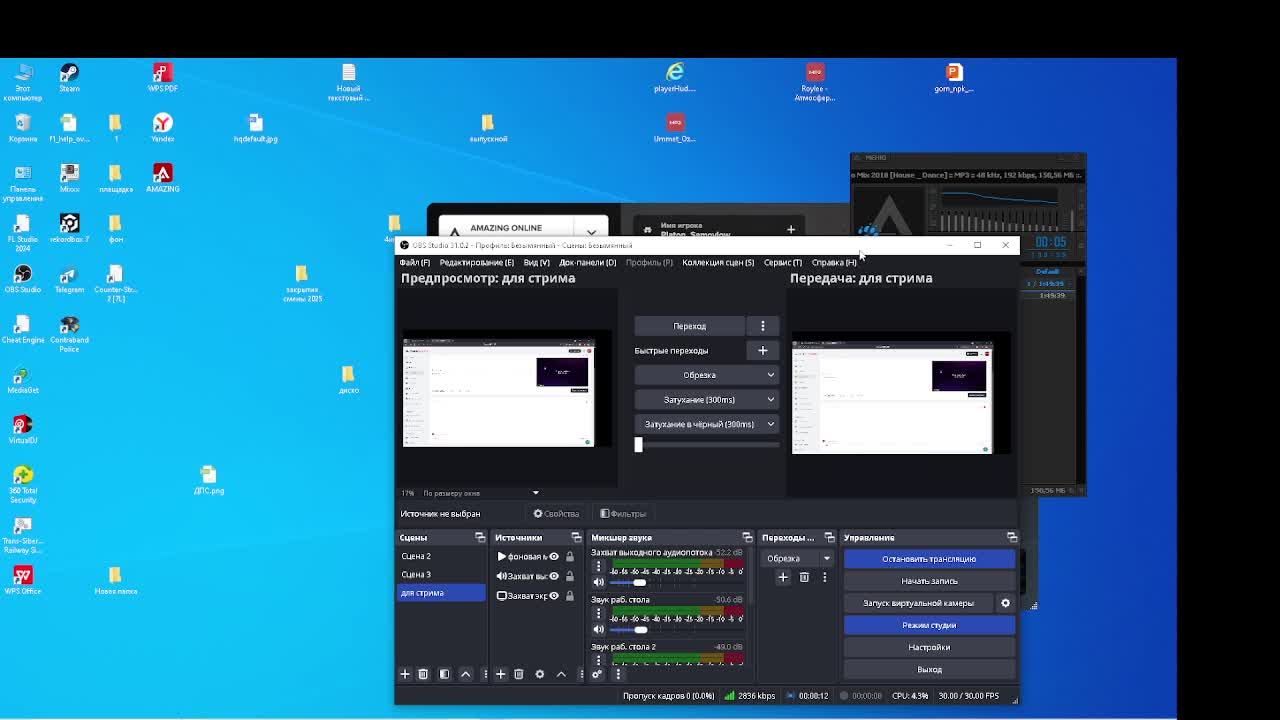Remove scene transition via trash icon
The width and height of the screenshot is (1280, 720).
coord(804,577)
